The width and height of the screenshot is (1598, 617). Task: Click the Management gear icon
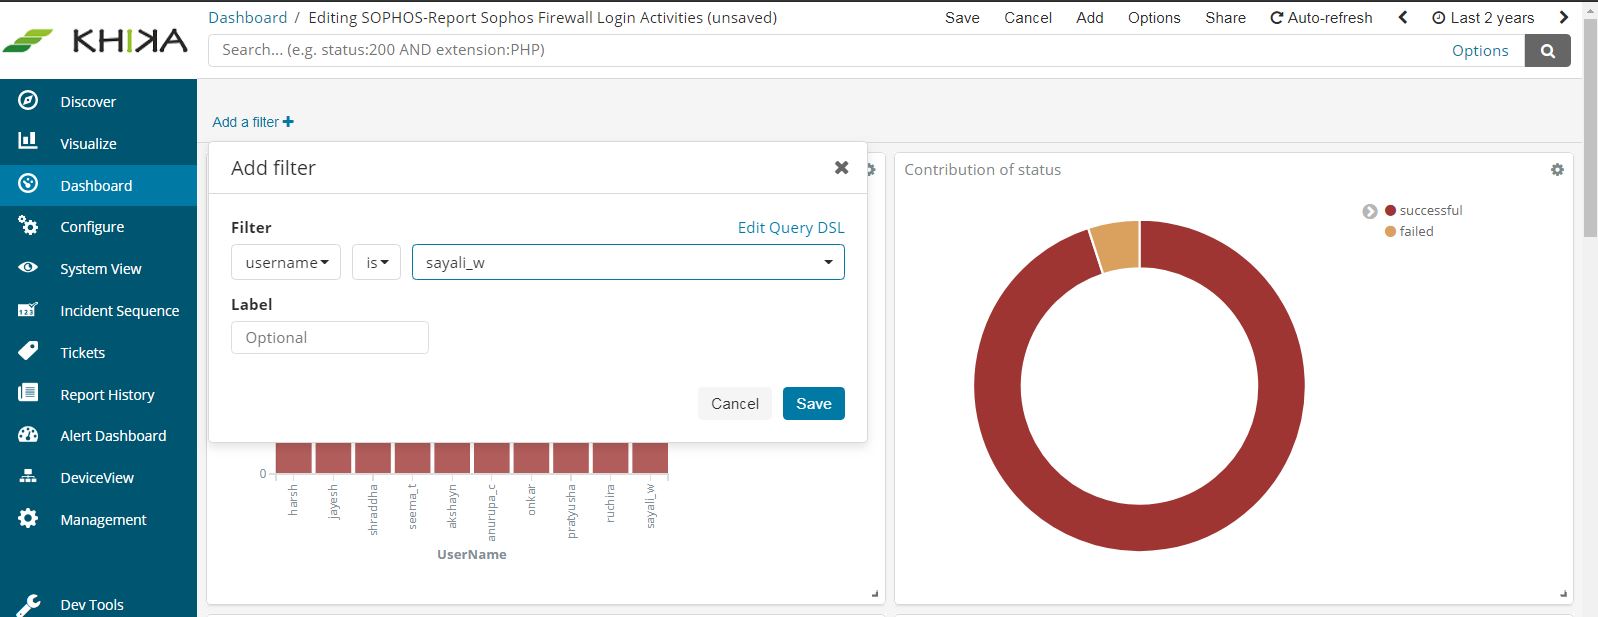tap(28, 518)
